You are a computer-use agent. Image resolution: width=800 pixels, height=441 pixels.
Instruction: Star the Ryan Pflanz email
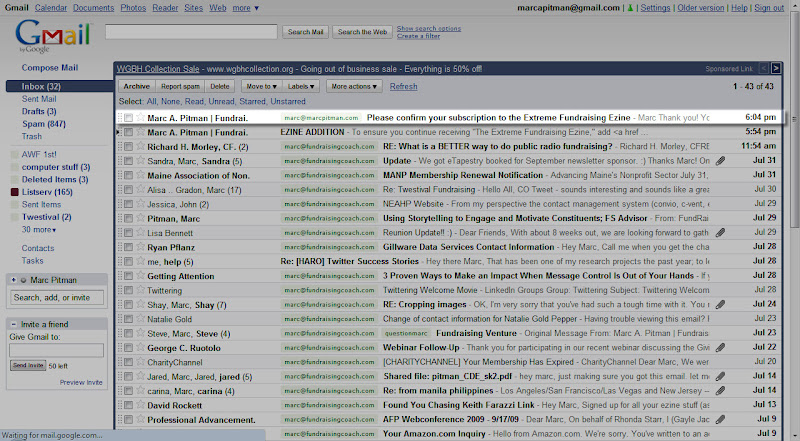click(x=140, y=247)
